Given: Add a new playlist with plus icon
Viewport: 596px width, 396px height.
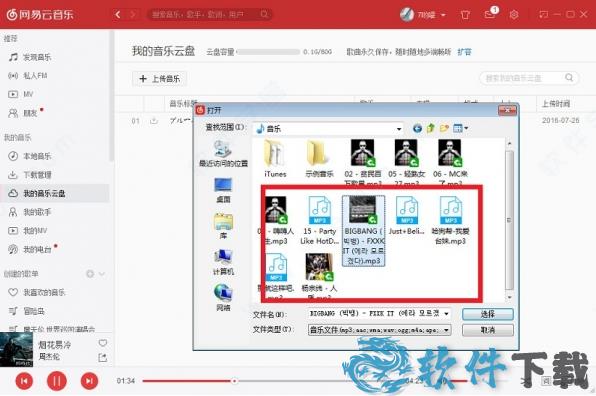Looking at the screenshot, I should (90, 273).
